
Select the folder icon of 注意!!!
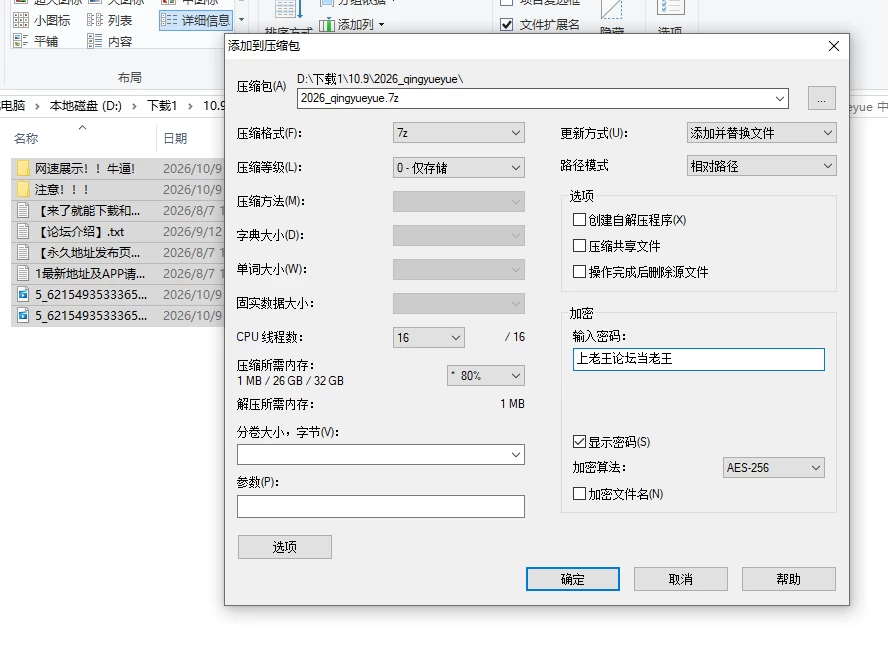tap(23, 189)
